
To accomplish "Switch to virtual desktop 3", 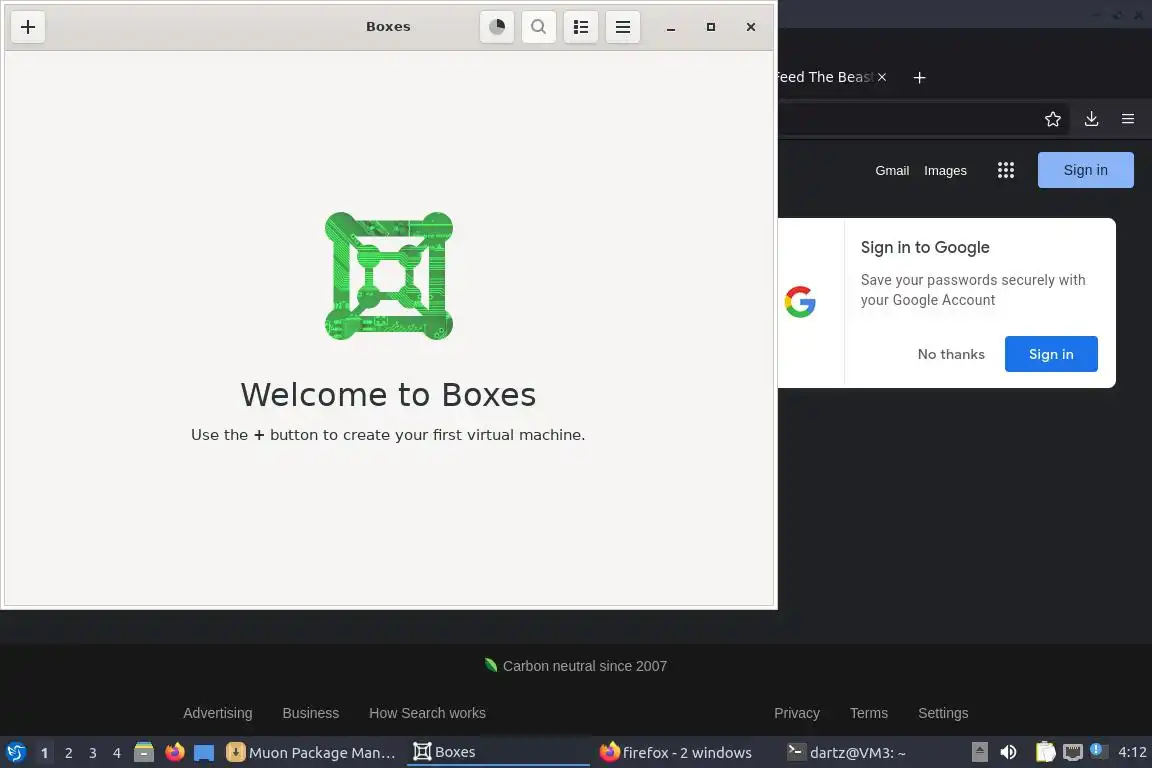I will [93, 753].
